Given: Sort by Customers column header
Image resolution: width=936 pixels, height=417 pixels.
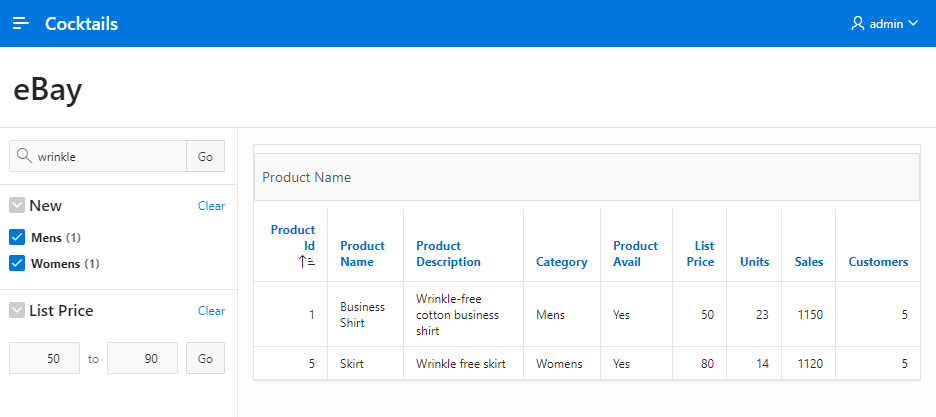Looking at the screenshot, I should pyautogui.click(x=878, y=262).
